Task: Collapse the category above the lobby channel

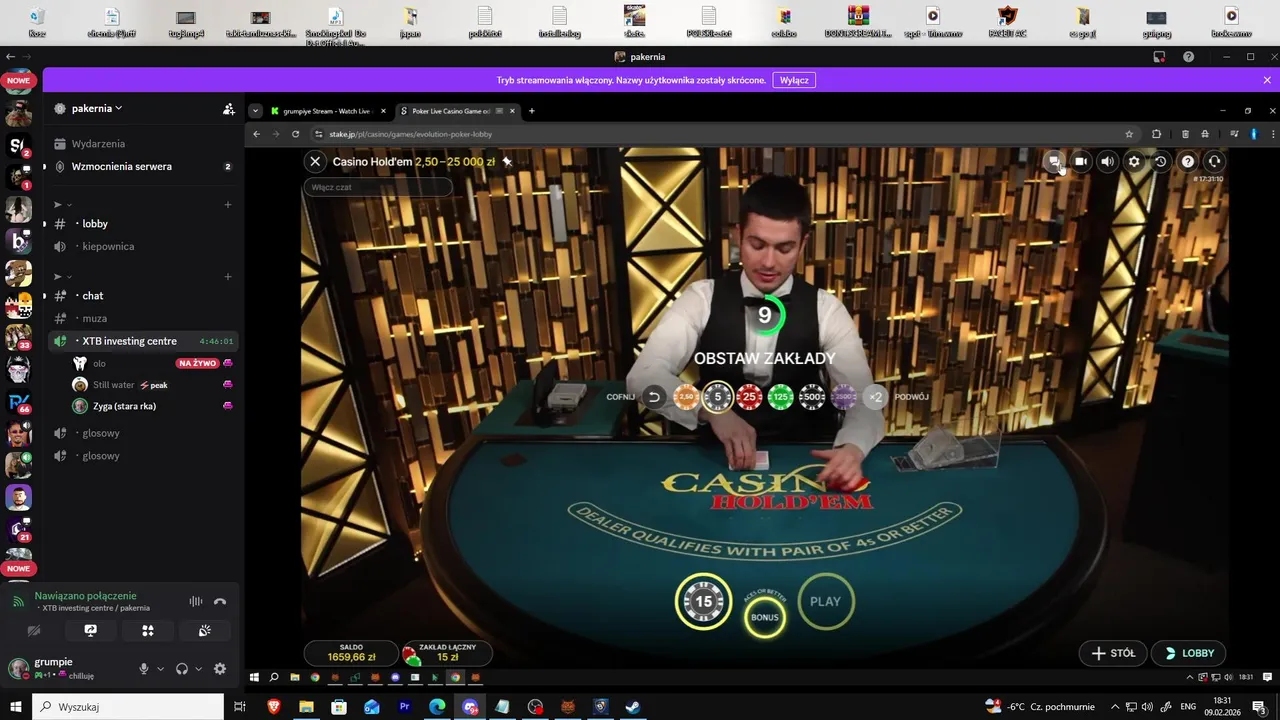Action: 62,205
